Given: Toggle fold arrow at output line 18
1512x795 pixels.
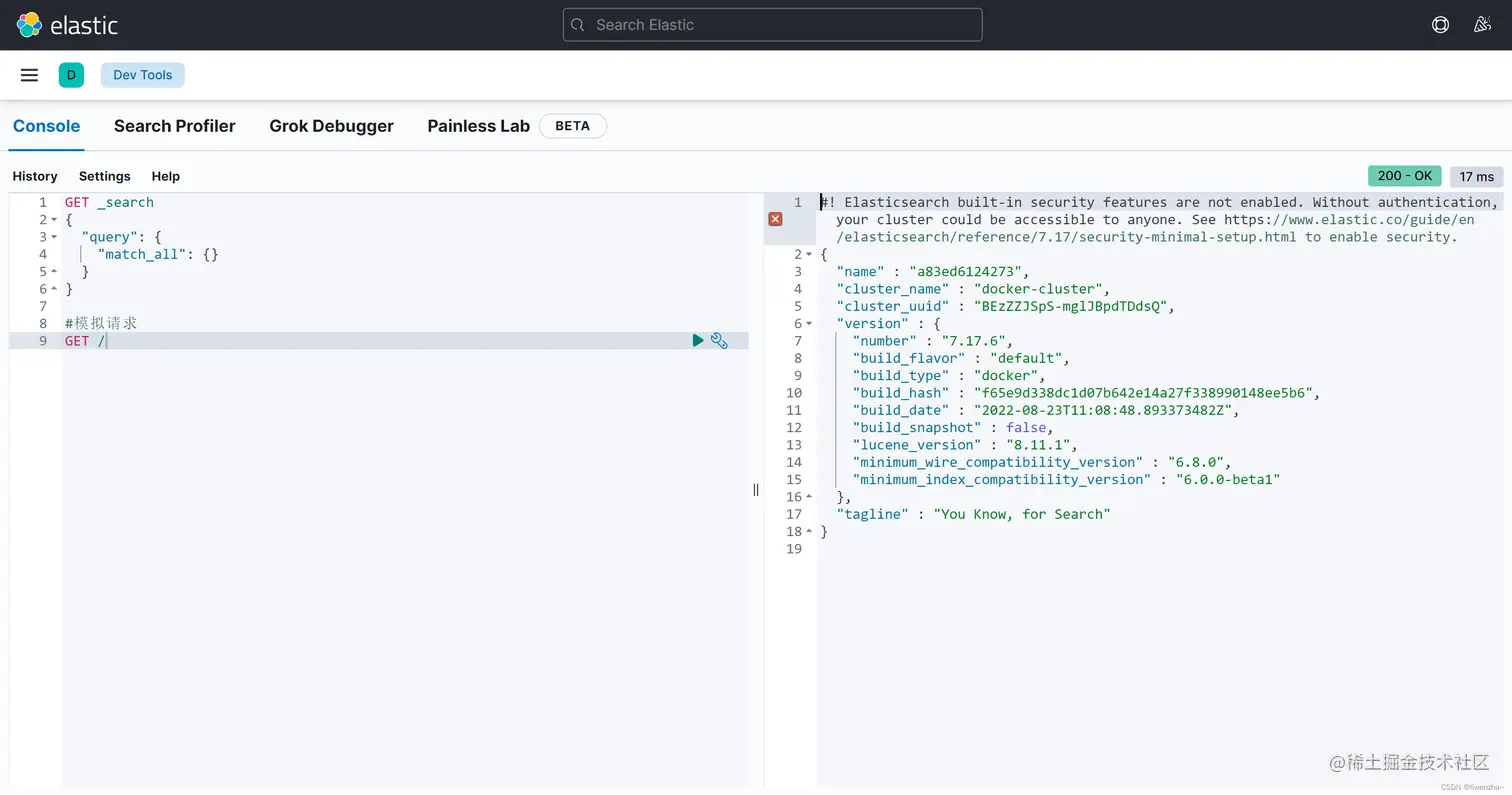Looking at the screenshot, I should 809,532.
